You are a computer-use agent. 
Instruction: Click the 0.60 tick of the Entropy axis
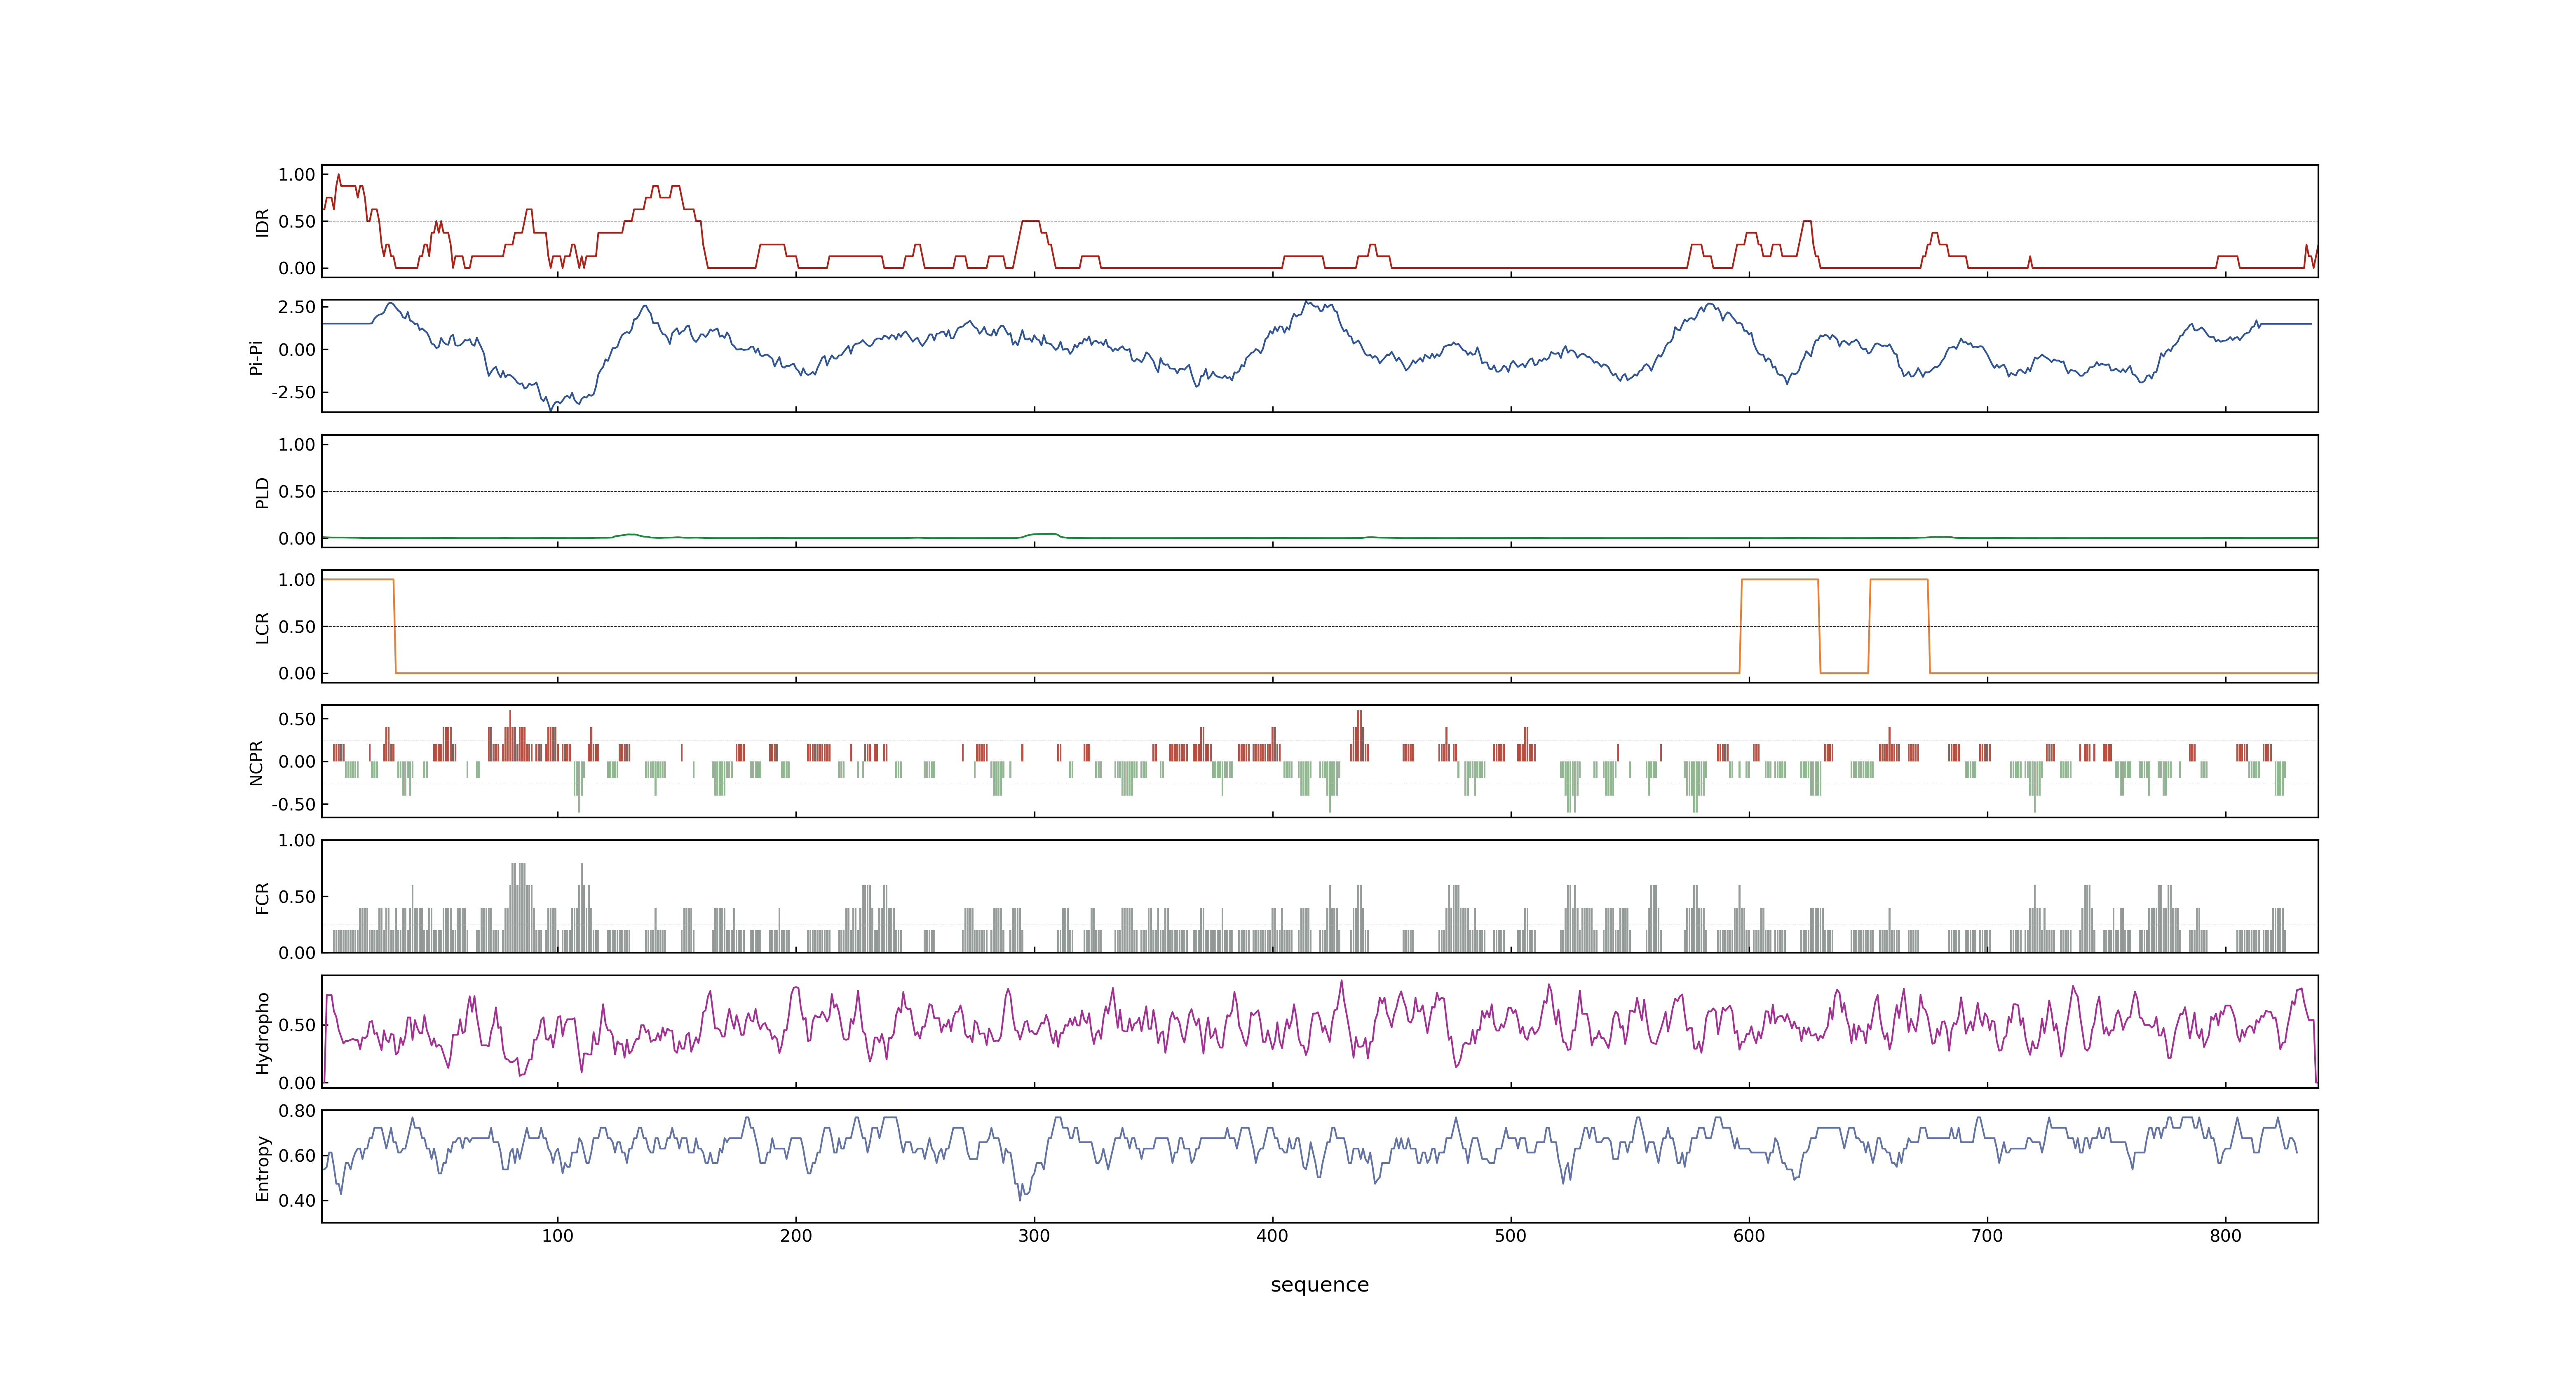tap(297, 1156)
